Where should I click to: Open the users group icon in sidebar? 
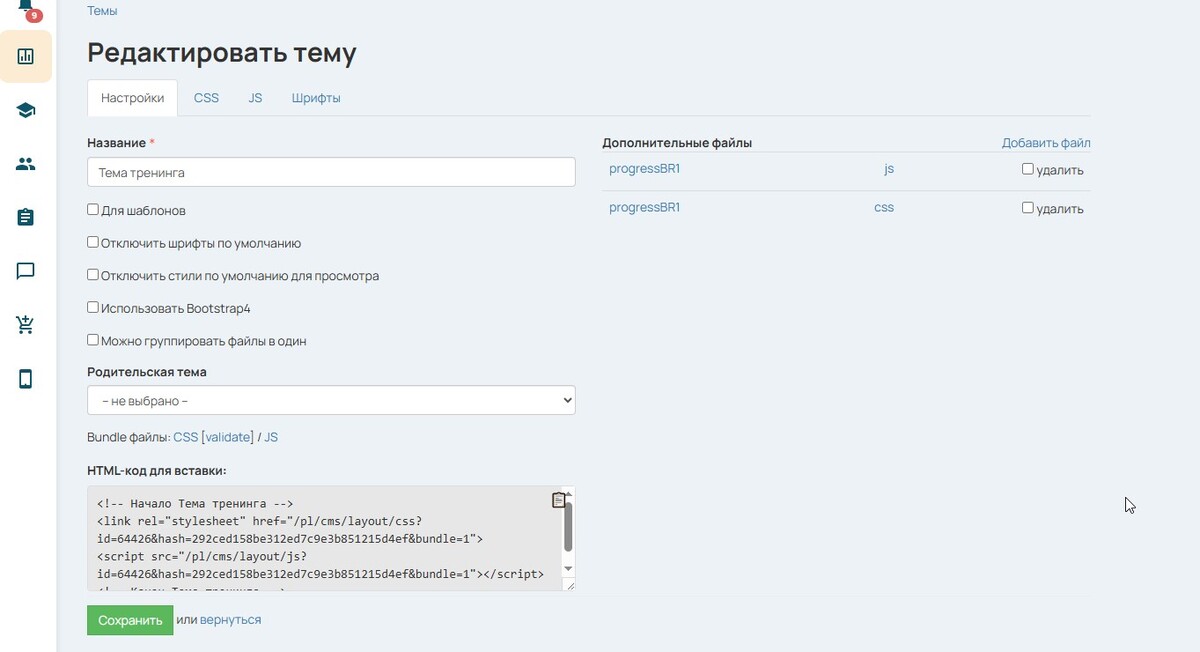26,164
